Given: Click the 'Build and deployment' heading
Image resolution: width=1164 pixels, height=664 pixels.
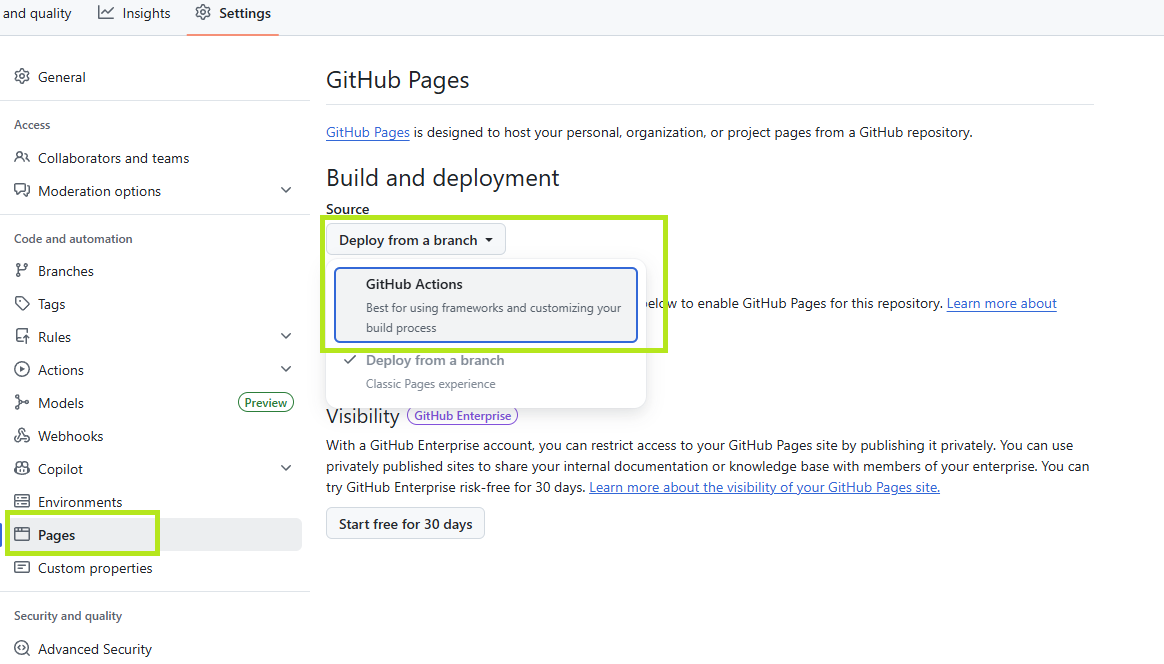Looking at the screenshot, I should (x=442, y=178).
